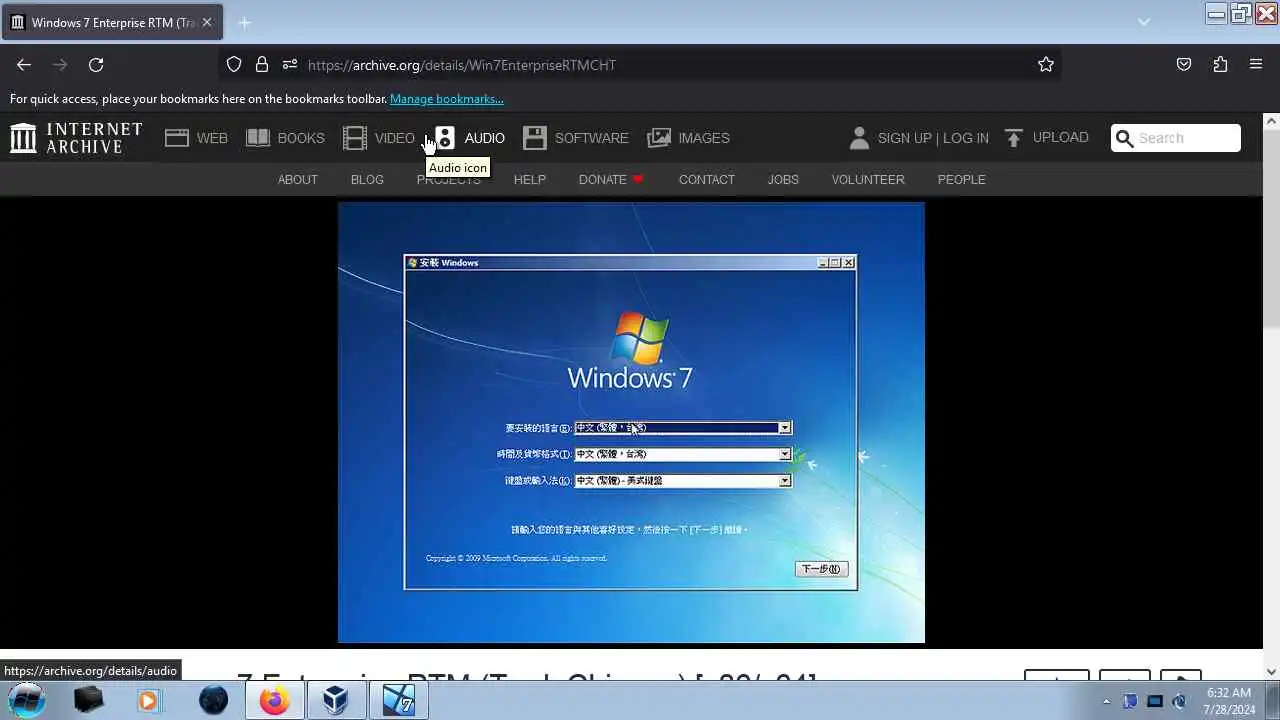Click the LOG IN link

pyautogui.click(x=966, y=138)
